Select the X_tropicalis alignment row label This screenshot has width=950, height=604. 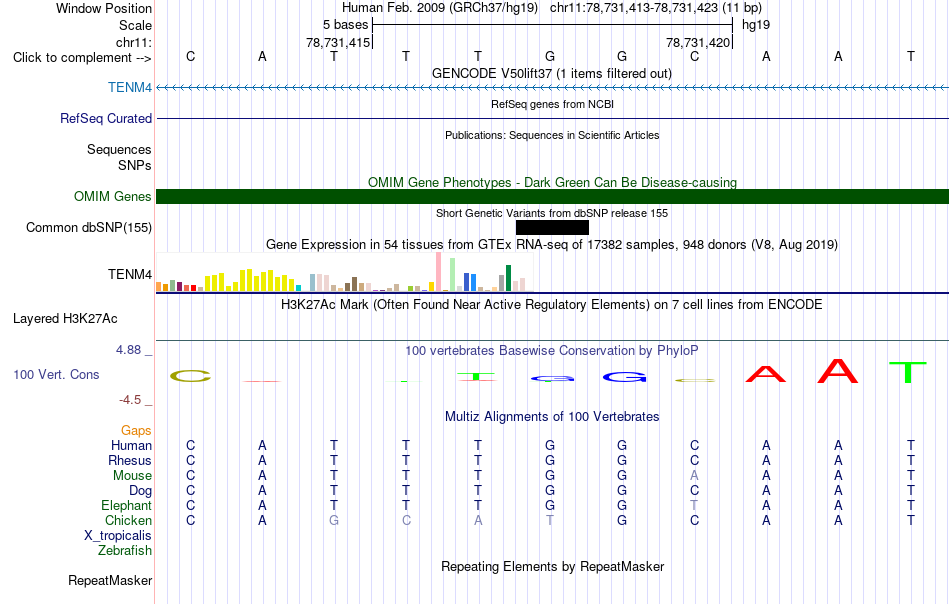(118, 536)
